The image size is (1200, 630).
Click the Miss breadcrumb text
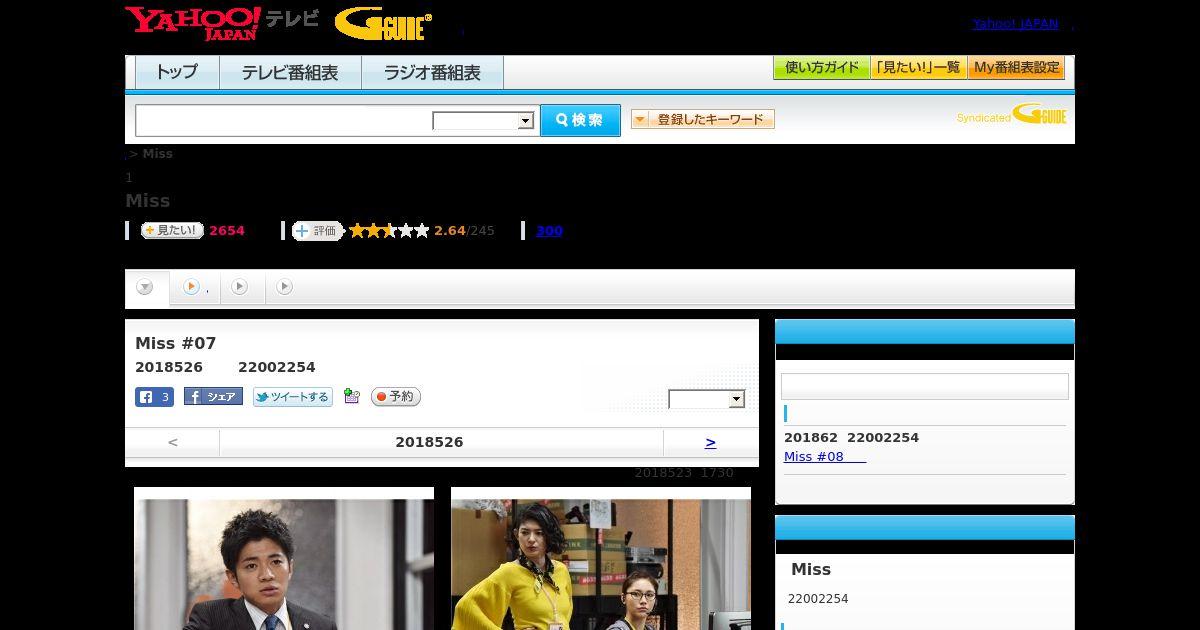[158, 154]
